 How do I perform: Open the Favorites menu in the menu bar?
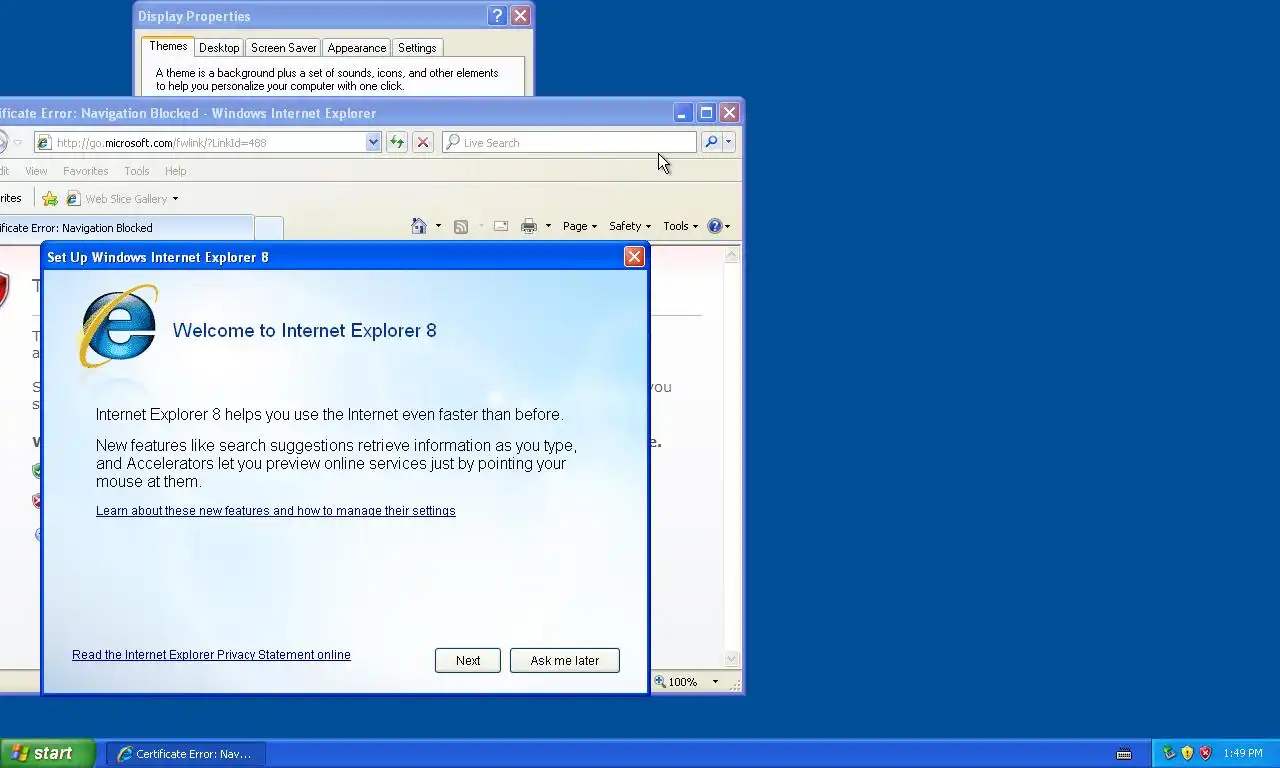[86, 171]
